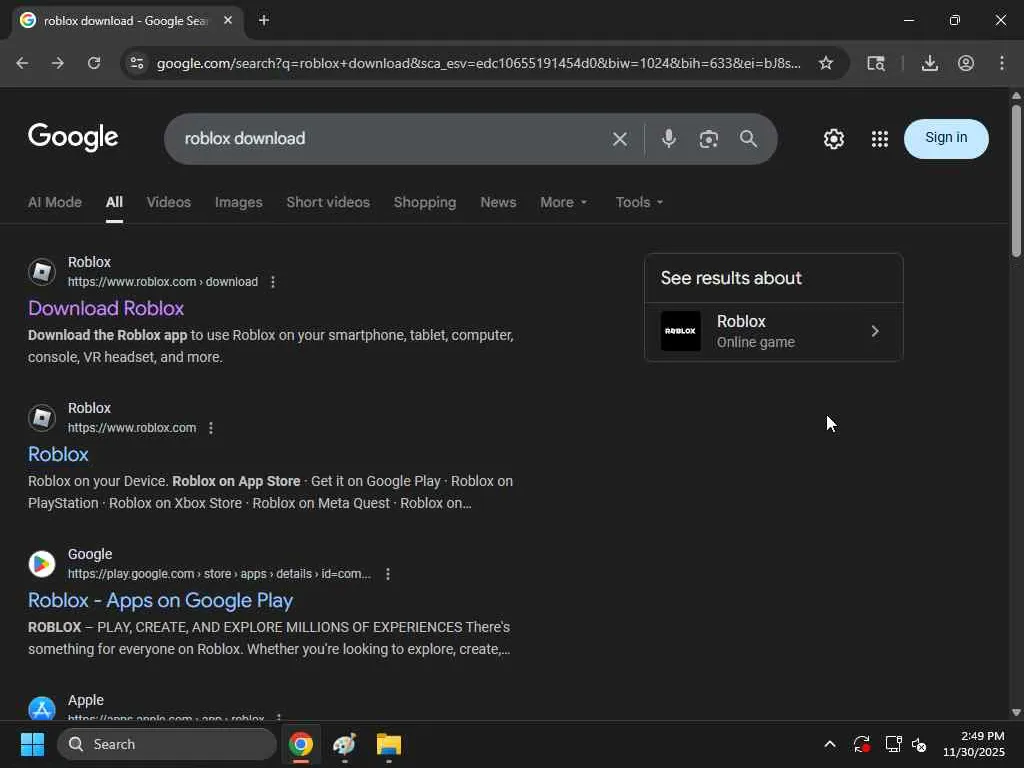Viewport: 1024px width, 768px height.
Task: Click the Google Play favicon icon
Action: pos(42,564)
